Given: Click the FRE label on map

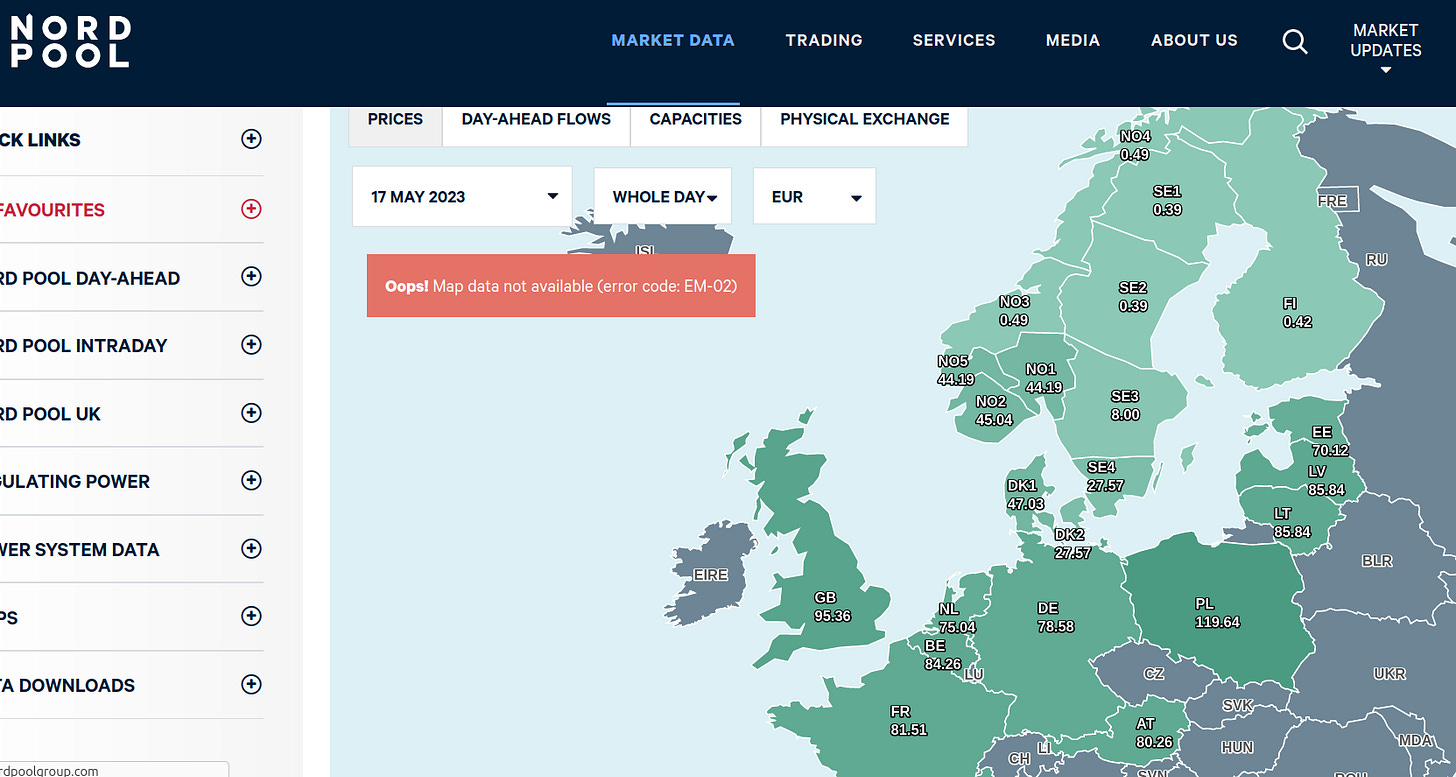Looking at the screenshot, I should [1332, 201].
